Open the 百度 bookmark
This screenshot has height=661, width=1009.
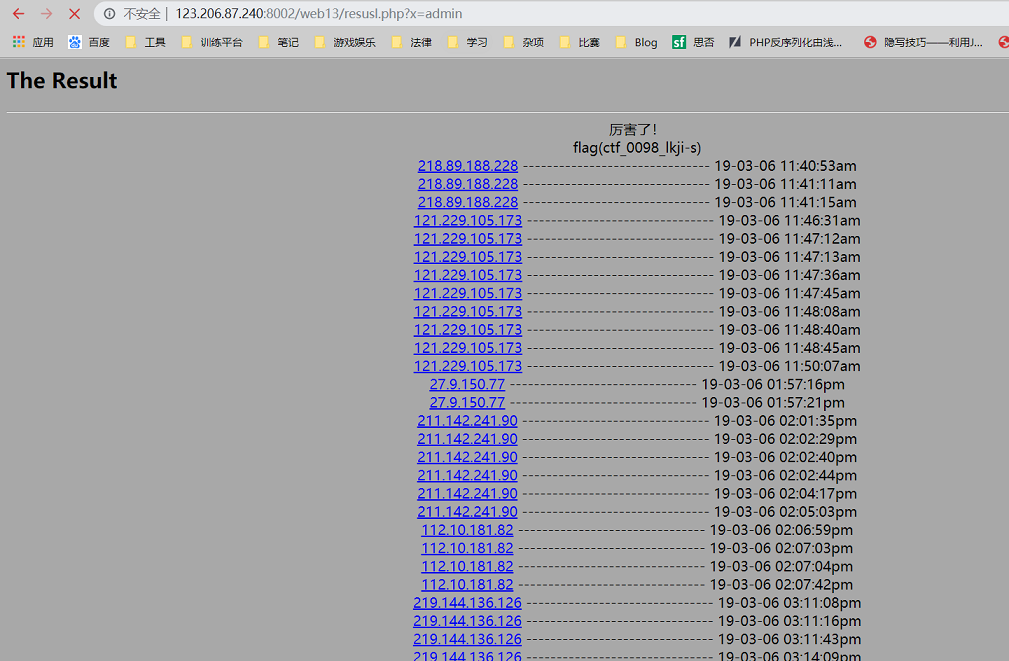click(89, 42)
